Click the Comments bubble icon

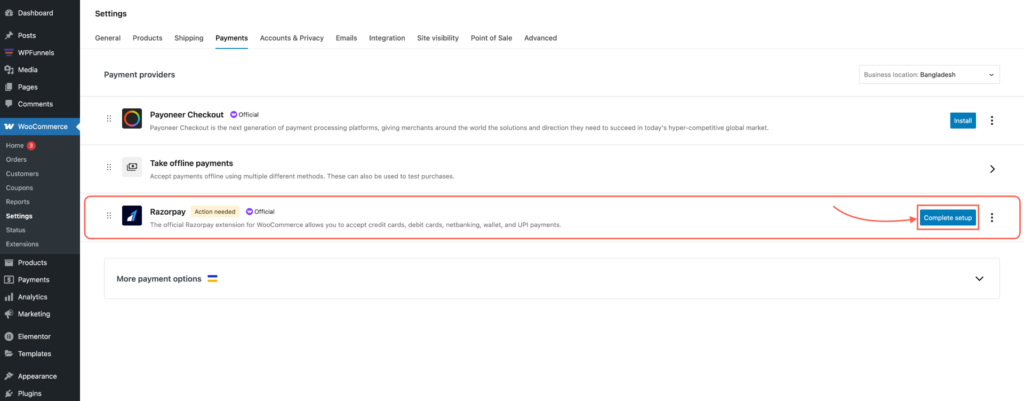click(x=9, y=104)
